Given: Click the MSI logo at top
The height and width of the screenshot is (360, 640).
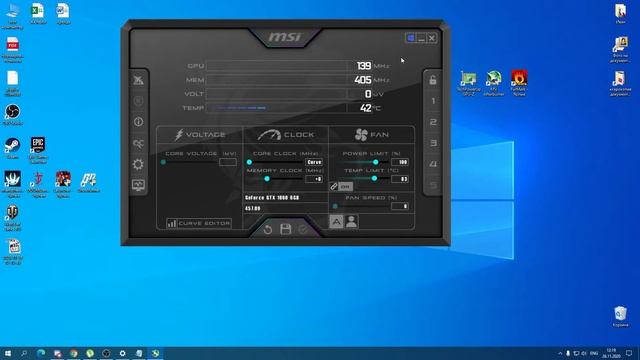Looking at the screenshot, I should [284, 37].
